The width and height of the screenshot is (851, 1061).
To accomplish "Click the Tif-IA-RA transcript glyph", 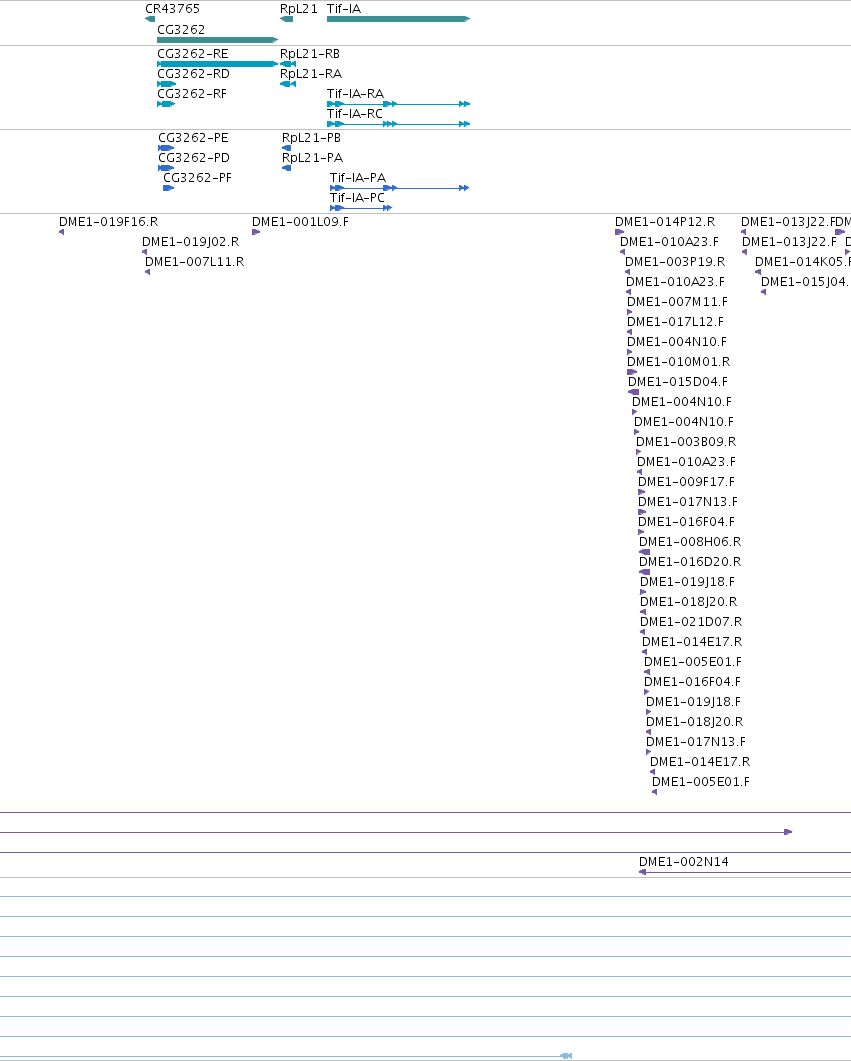I will pyautogui.click(x=398, y=104).
